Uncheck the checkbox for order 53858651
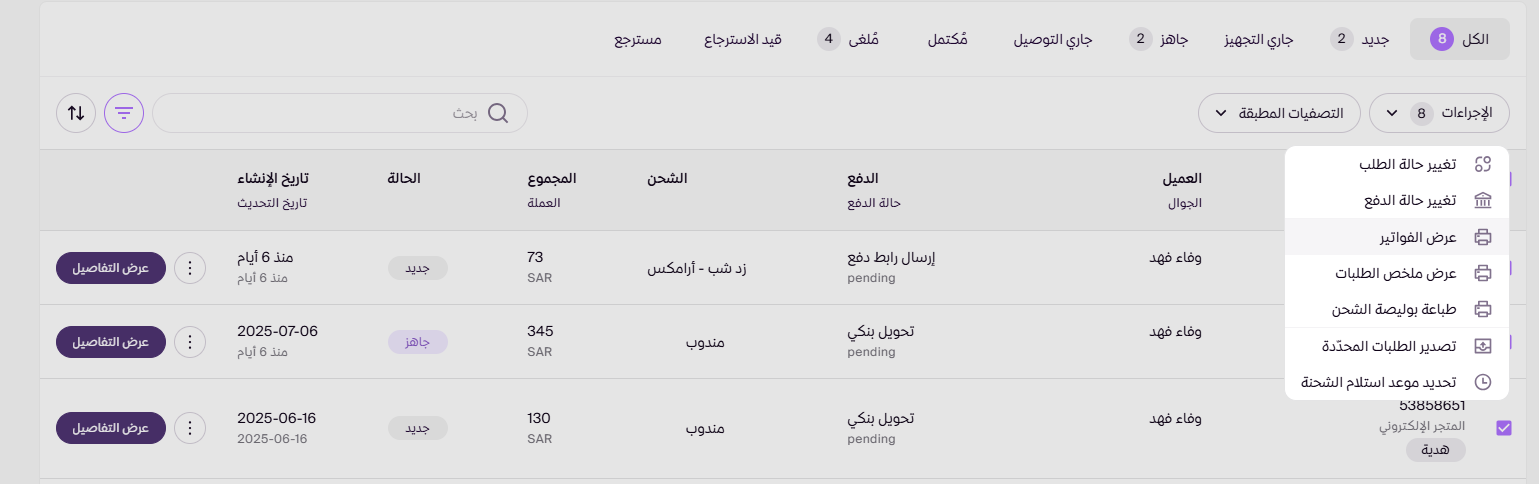1539x484 pixels. (x=1503, y=428)
